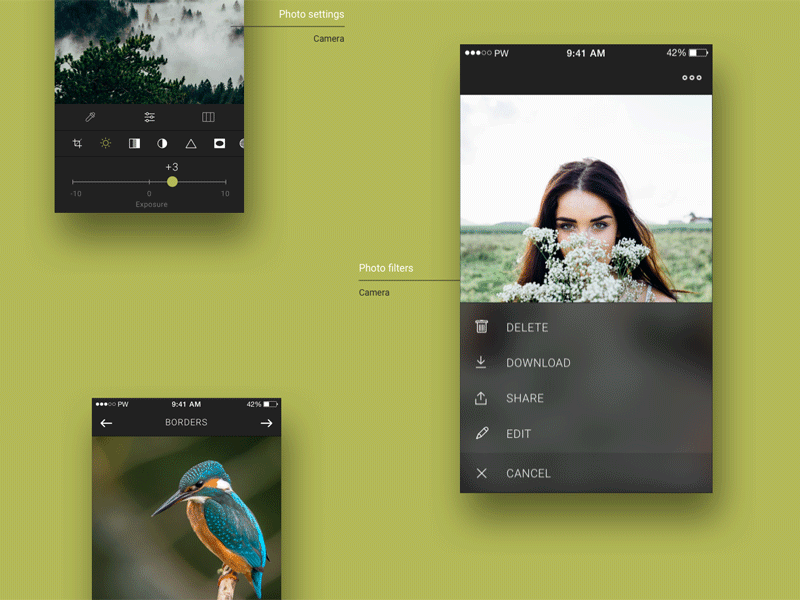
Task: Click the 9:41 AM time on the BORDERS phone
Action: pyautogui.click(x=186, y=404)
